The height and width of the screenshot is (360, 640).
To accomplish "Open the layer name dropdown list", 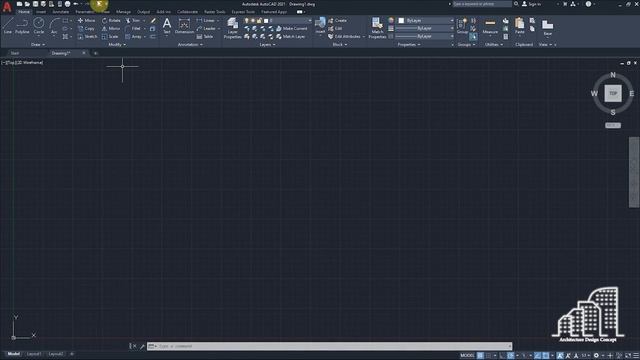I will click(310, 20).
